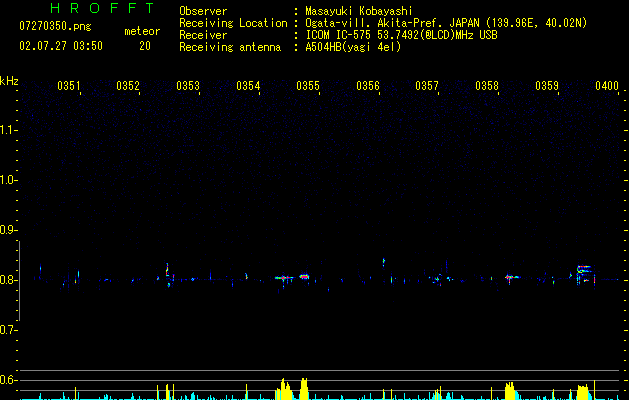Click the 0355 time marker
The image size is (629, 400).
(x=308, y=86)
